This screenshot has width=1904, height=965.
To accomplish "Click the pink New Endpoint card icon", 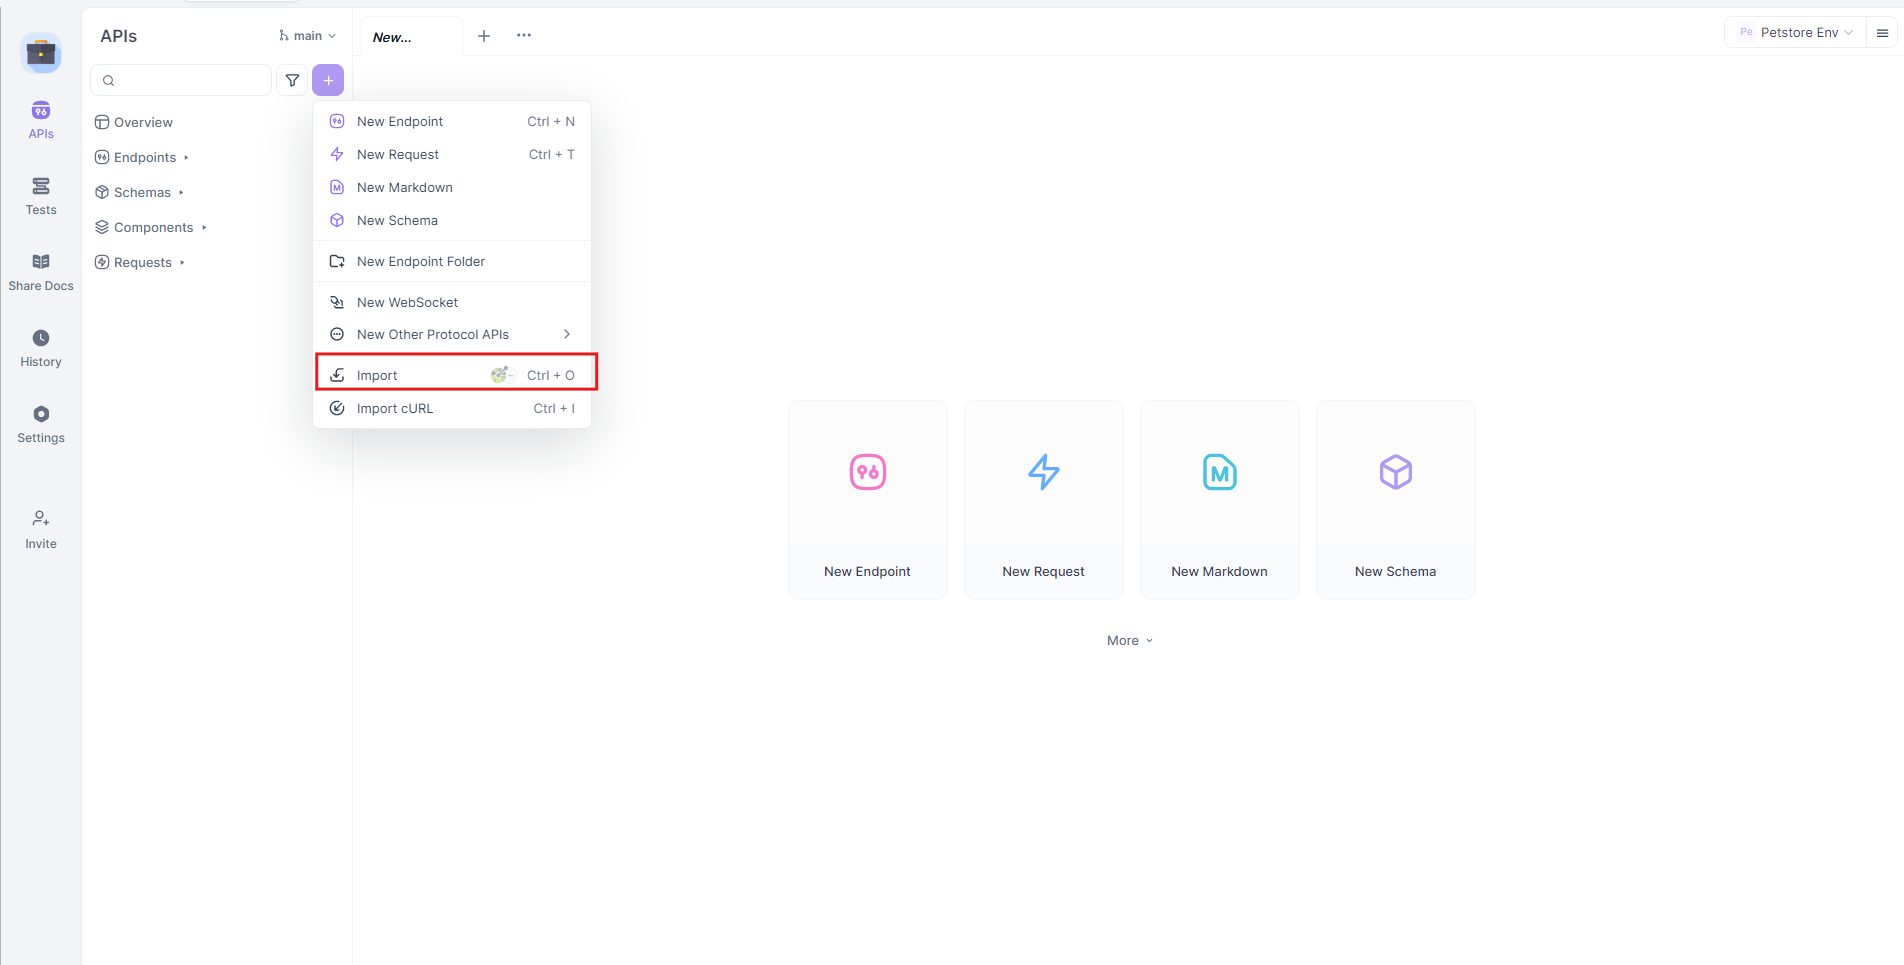I will (x=868, y=472).
